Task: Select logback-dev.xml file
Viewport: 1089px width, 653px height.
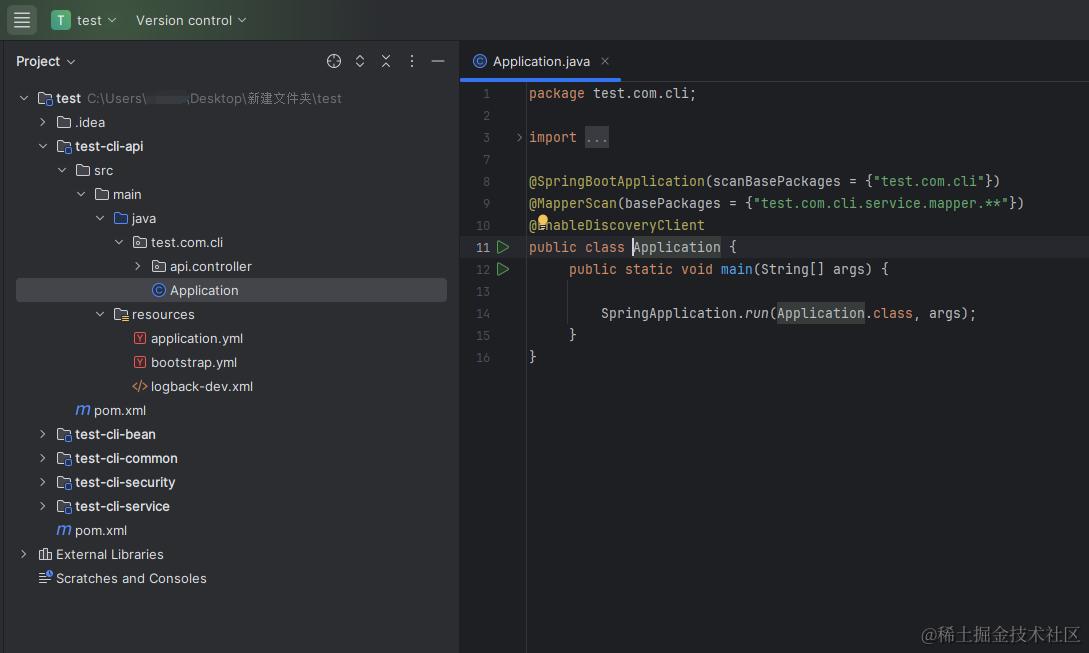Action: point(201,386)
